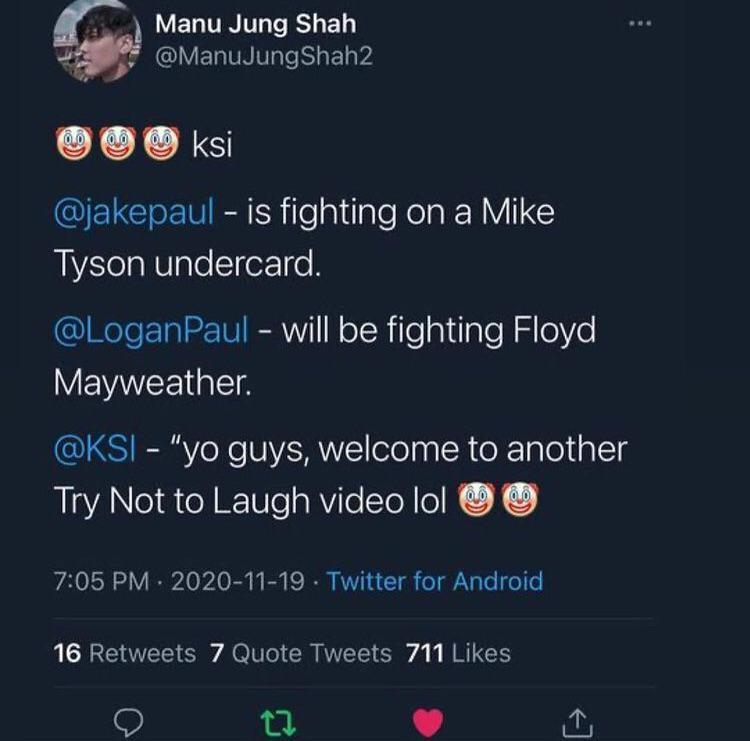The height and width of the screenshot is (741, 750).
Task: Click Manu Jung Shah's profile picture
Action: (x=96, y=40)
